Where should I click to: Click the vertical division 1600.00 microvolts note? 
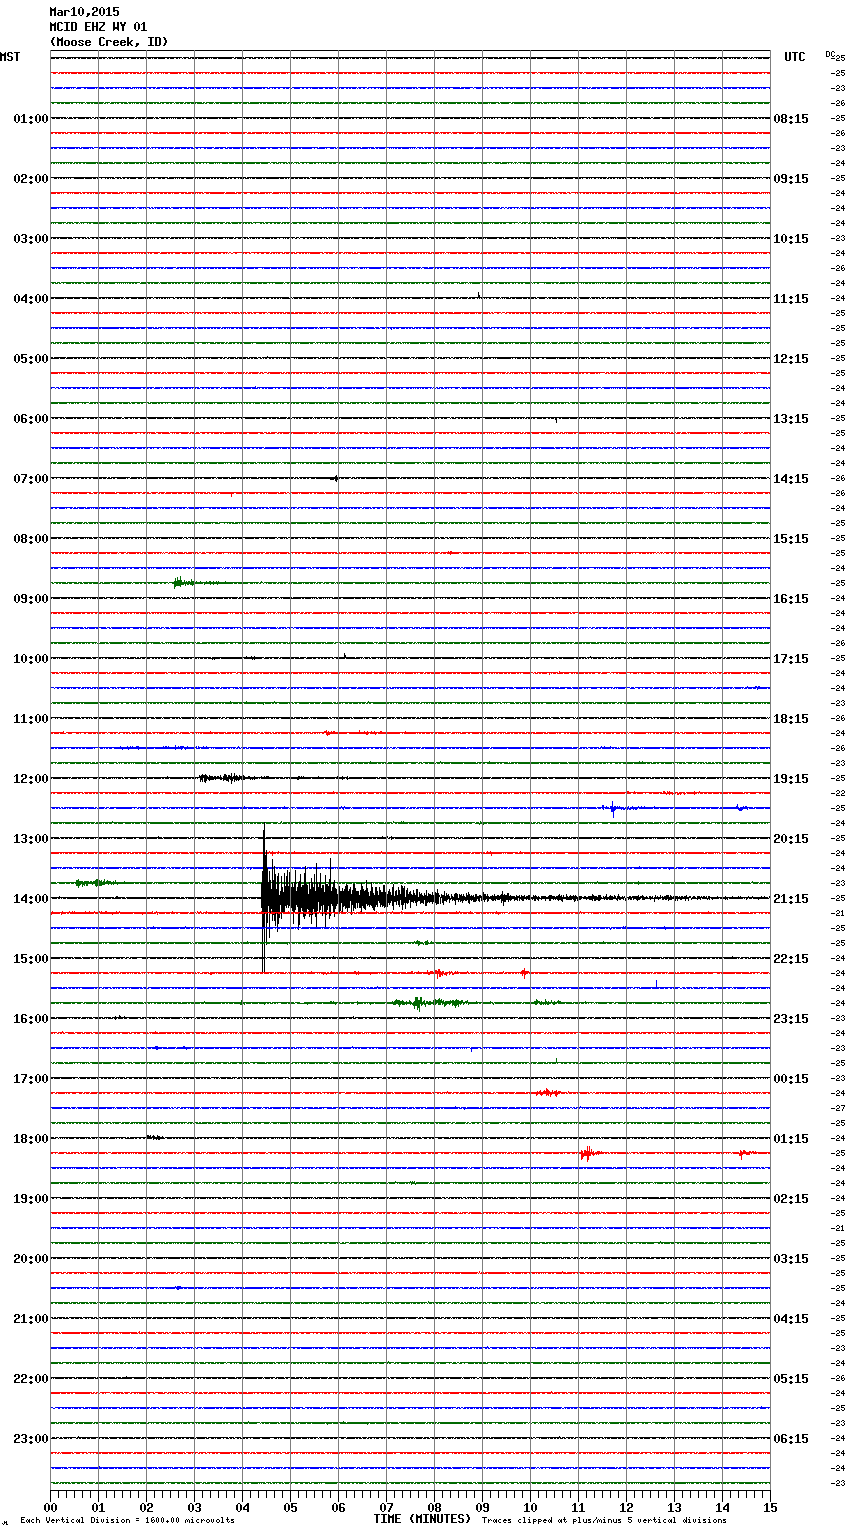(x=127, y=1521)
